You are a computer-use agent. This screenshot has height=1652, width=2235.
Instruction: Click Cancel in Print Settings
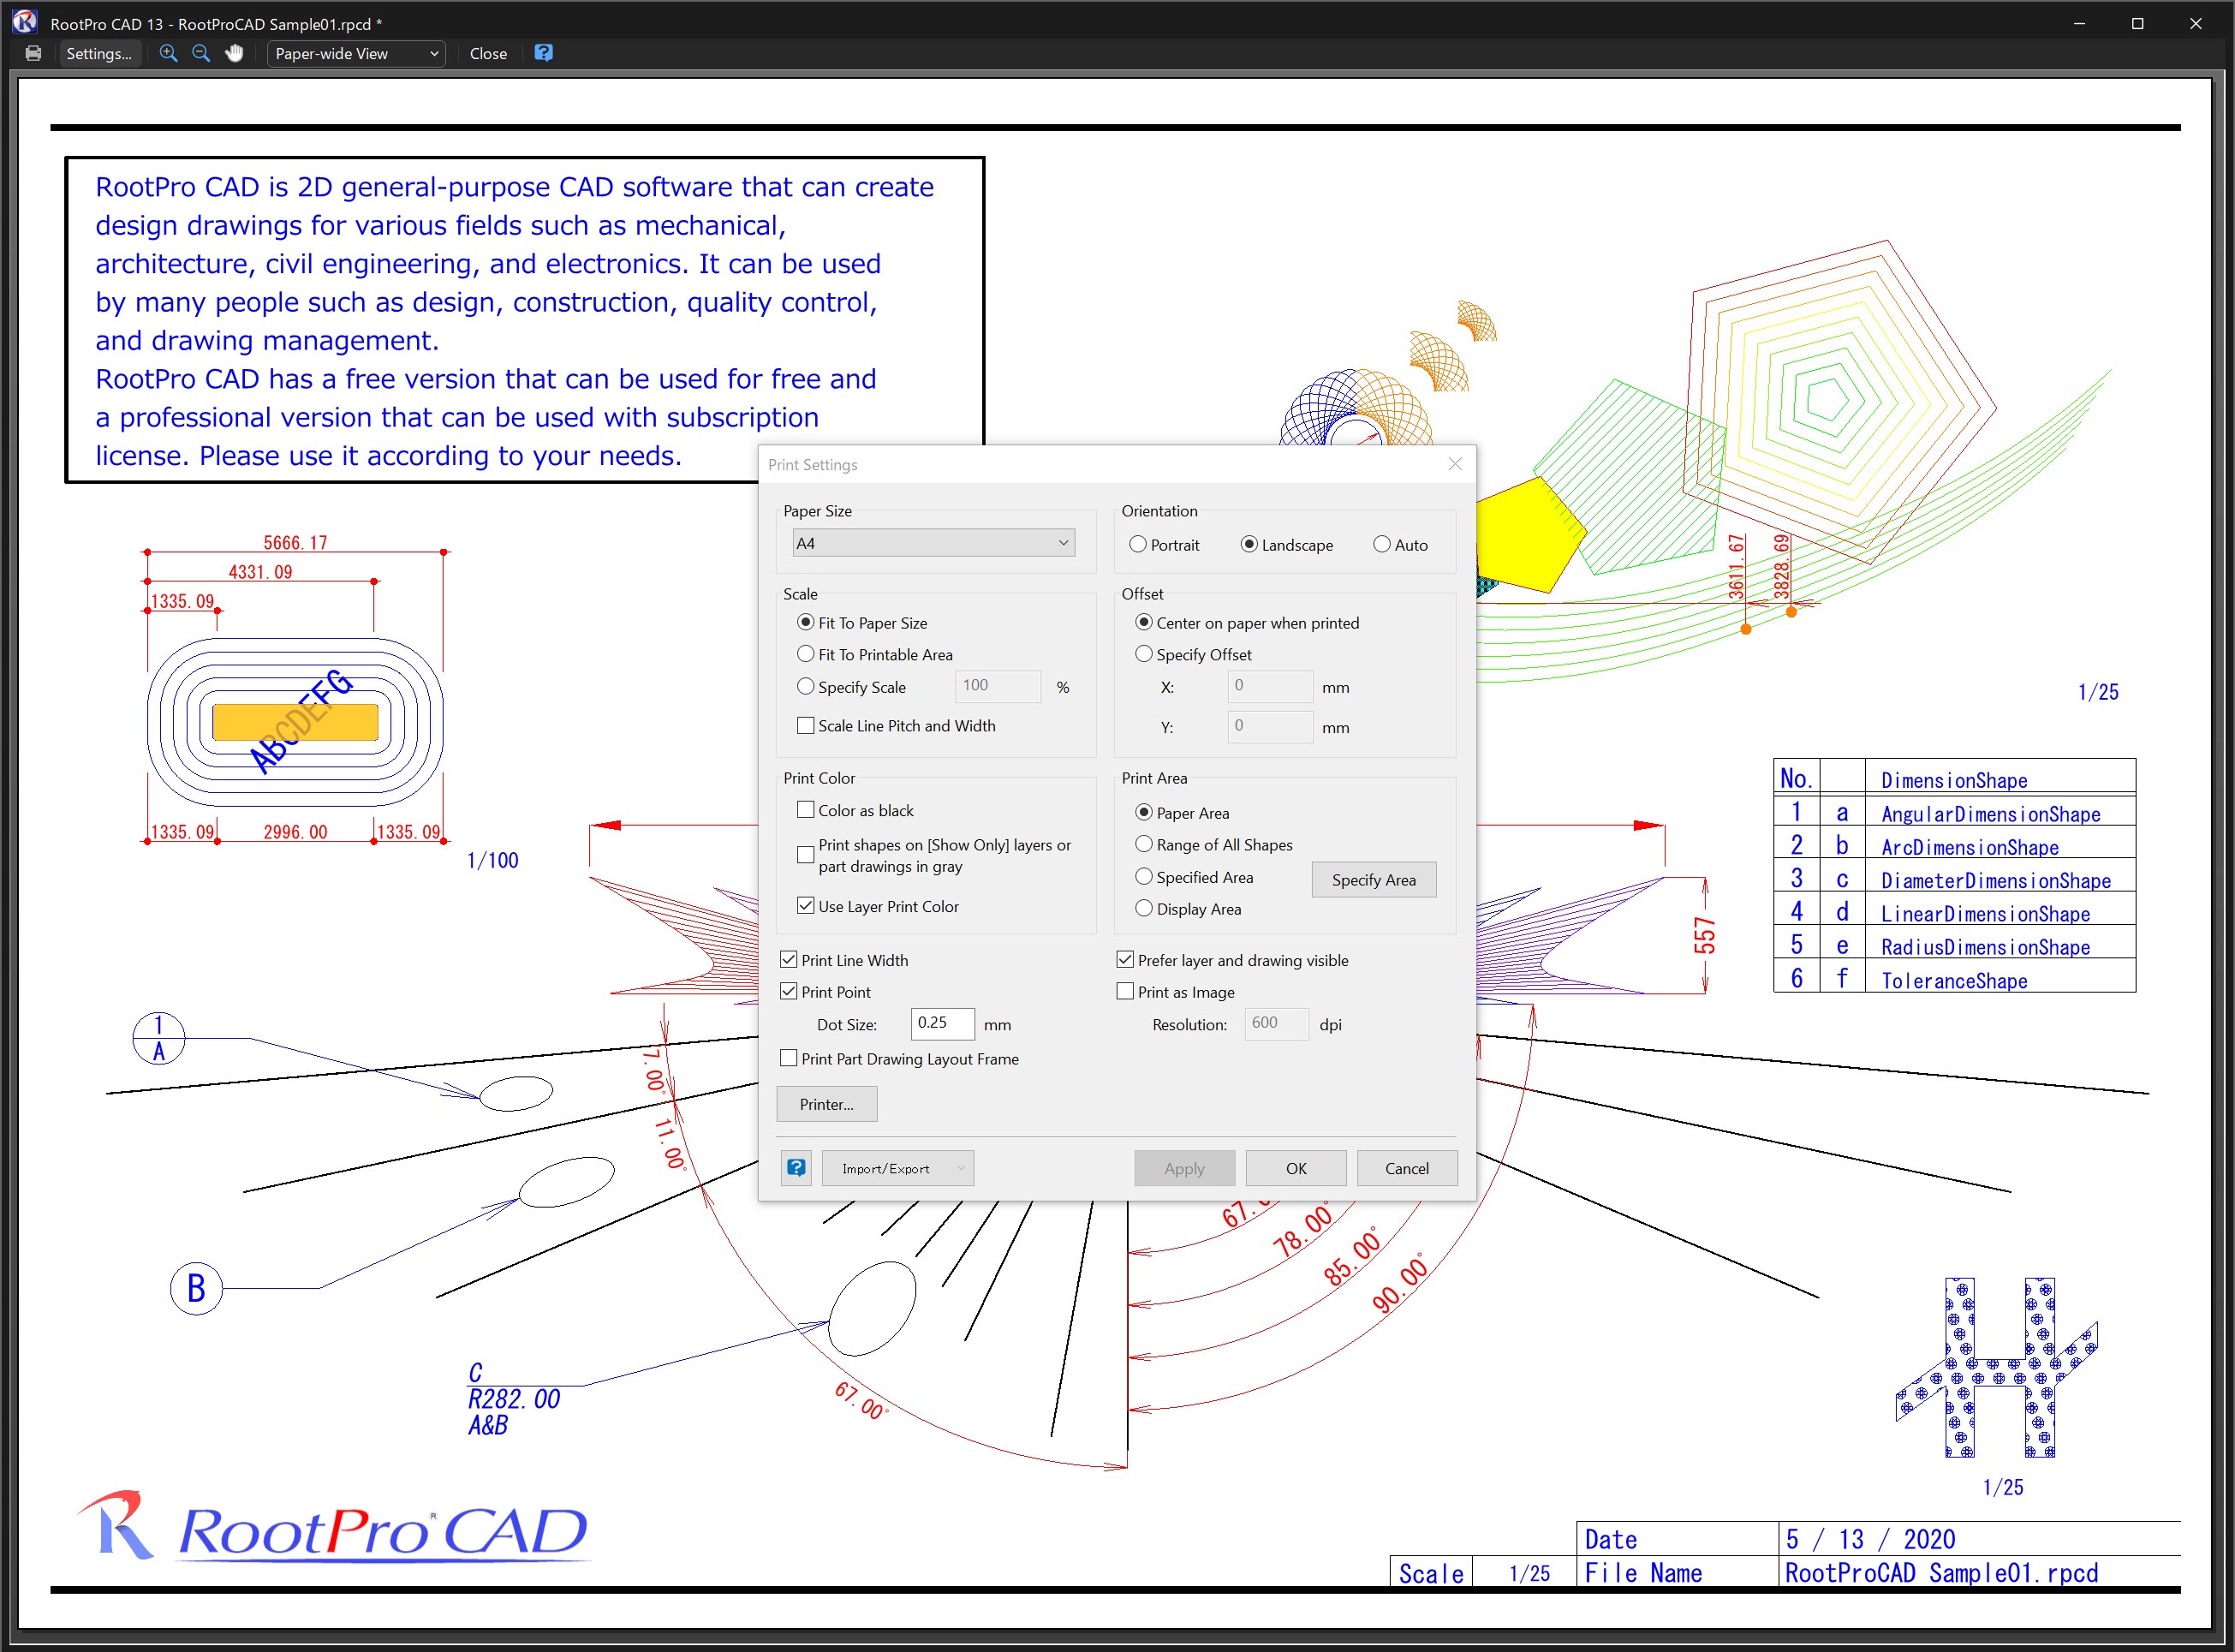tap(1406, 1168)
